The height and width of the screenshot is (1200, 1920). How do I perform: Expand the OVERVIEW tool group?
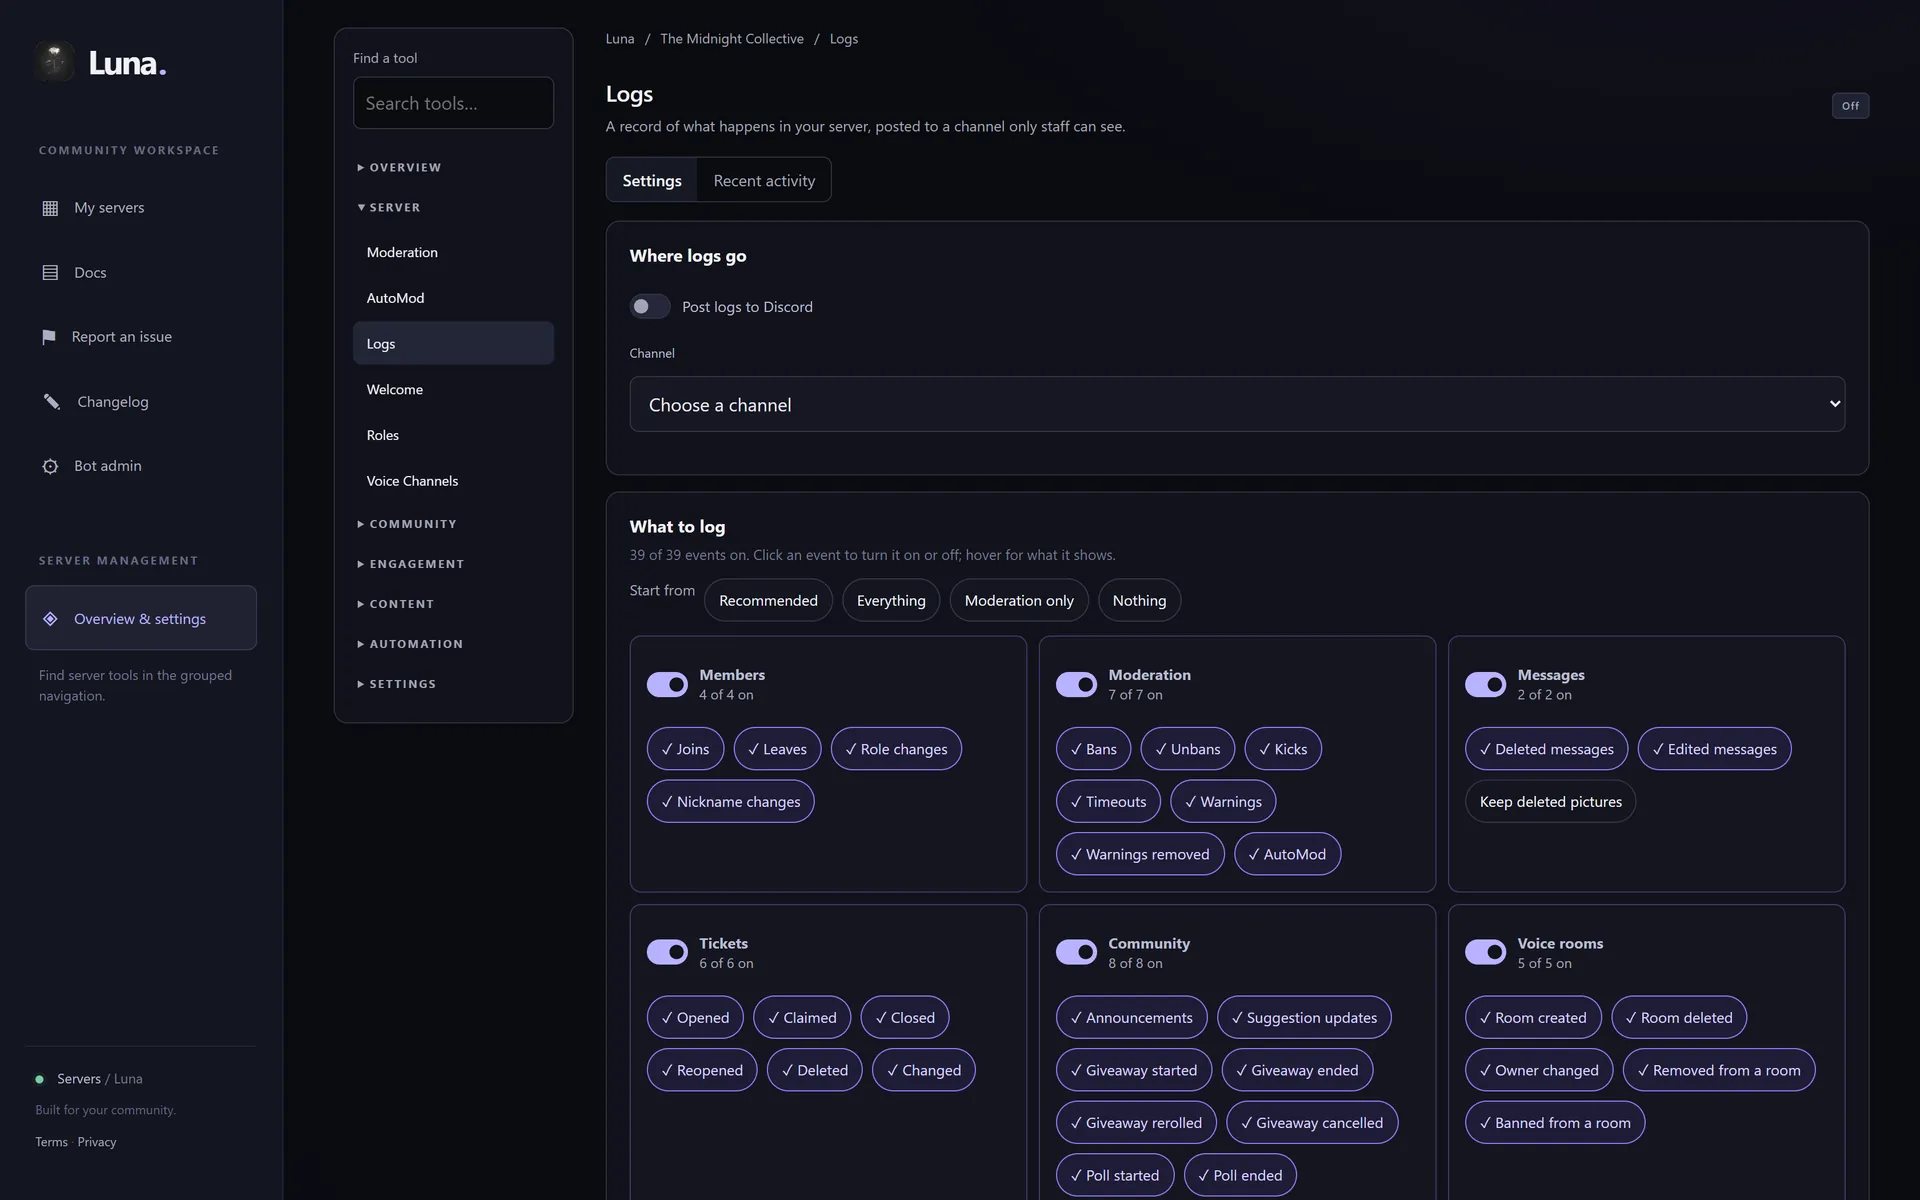pyautogui.click(x=399, y=167)
